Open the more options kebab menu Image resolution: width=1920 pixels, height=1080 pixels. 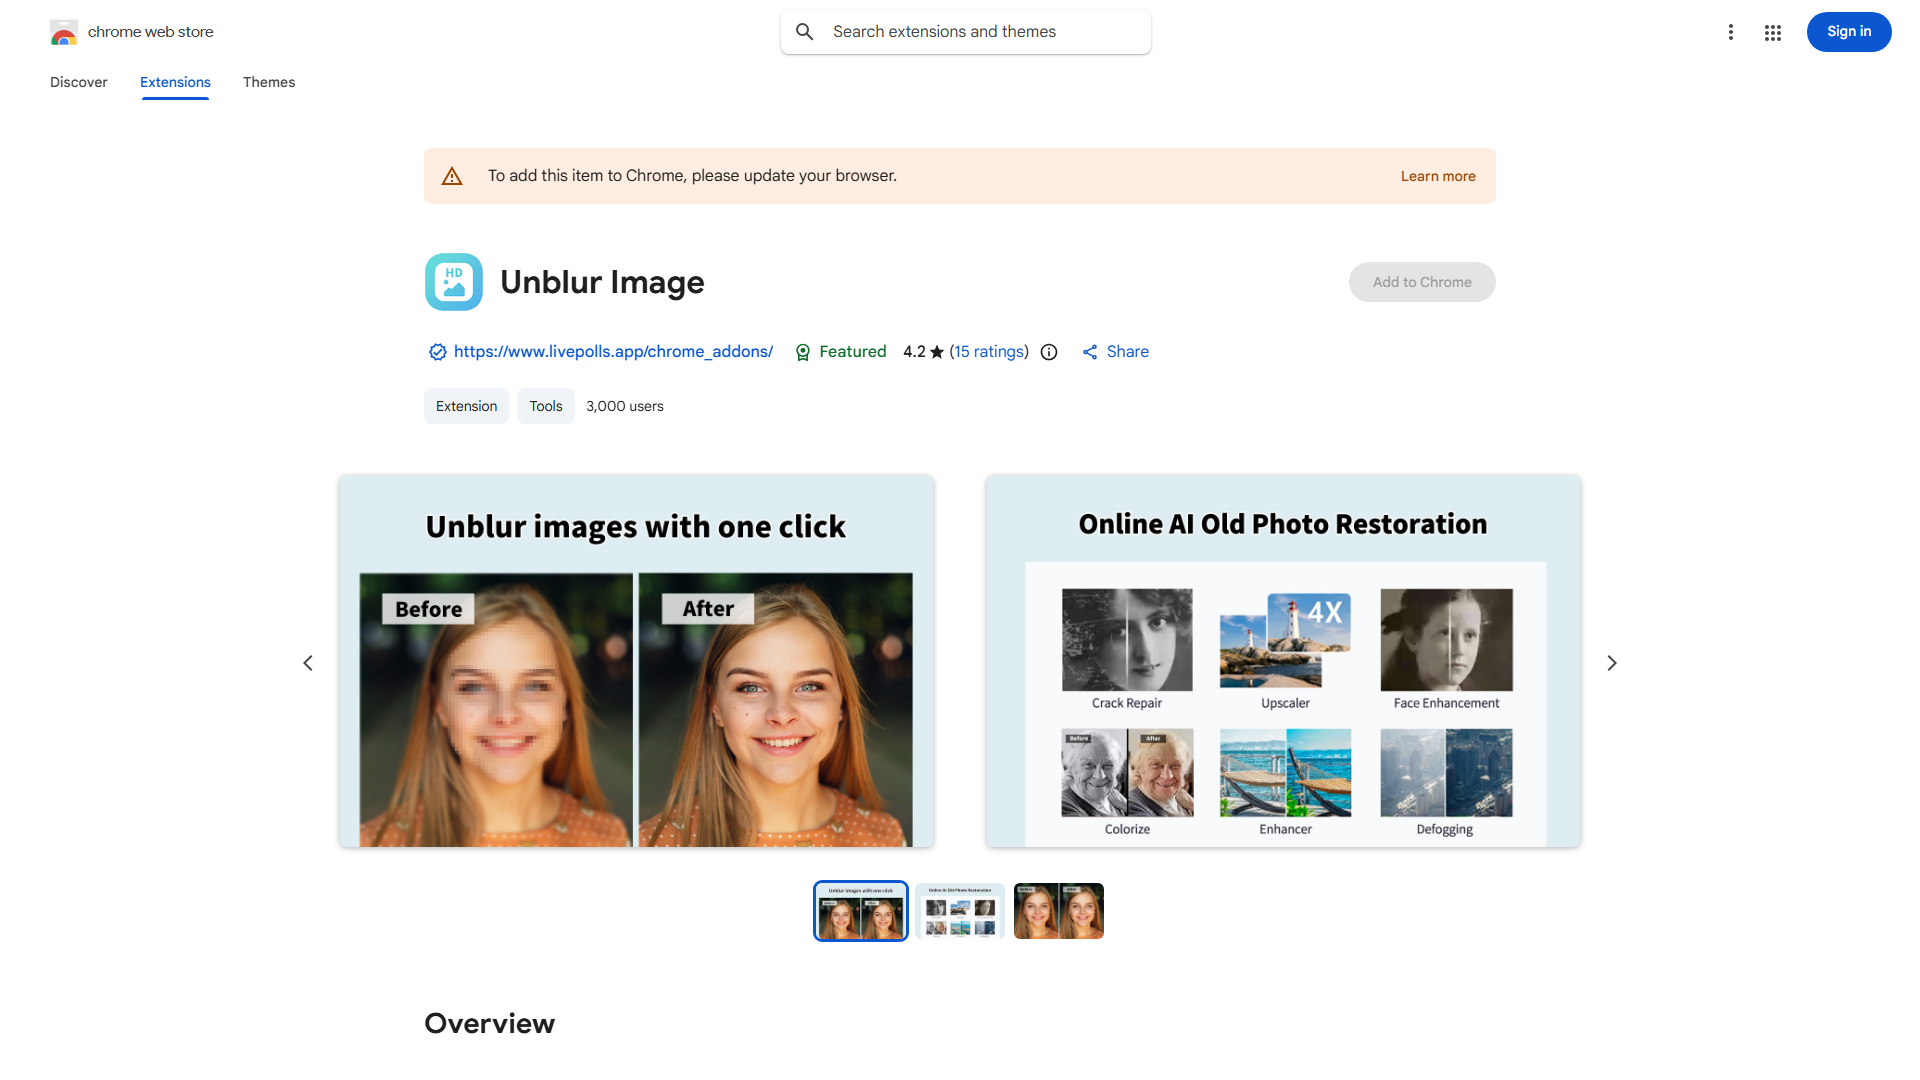click(1731, 31)
